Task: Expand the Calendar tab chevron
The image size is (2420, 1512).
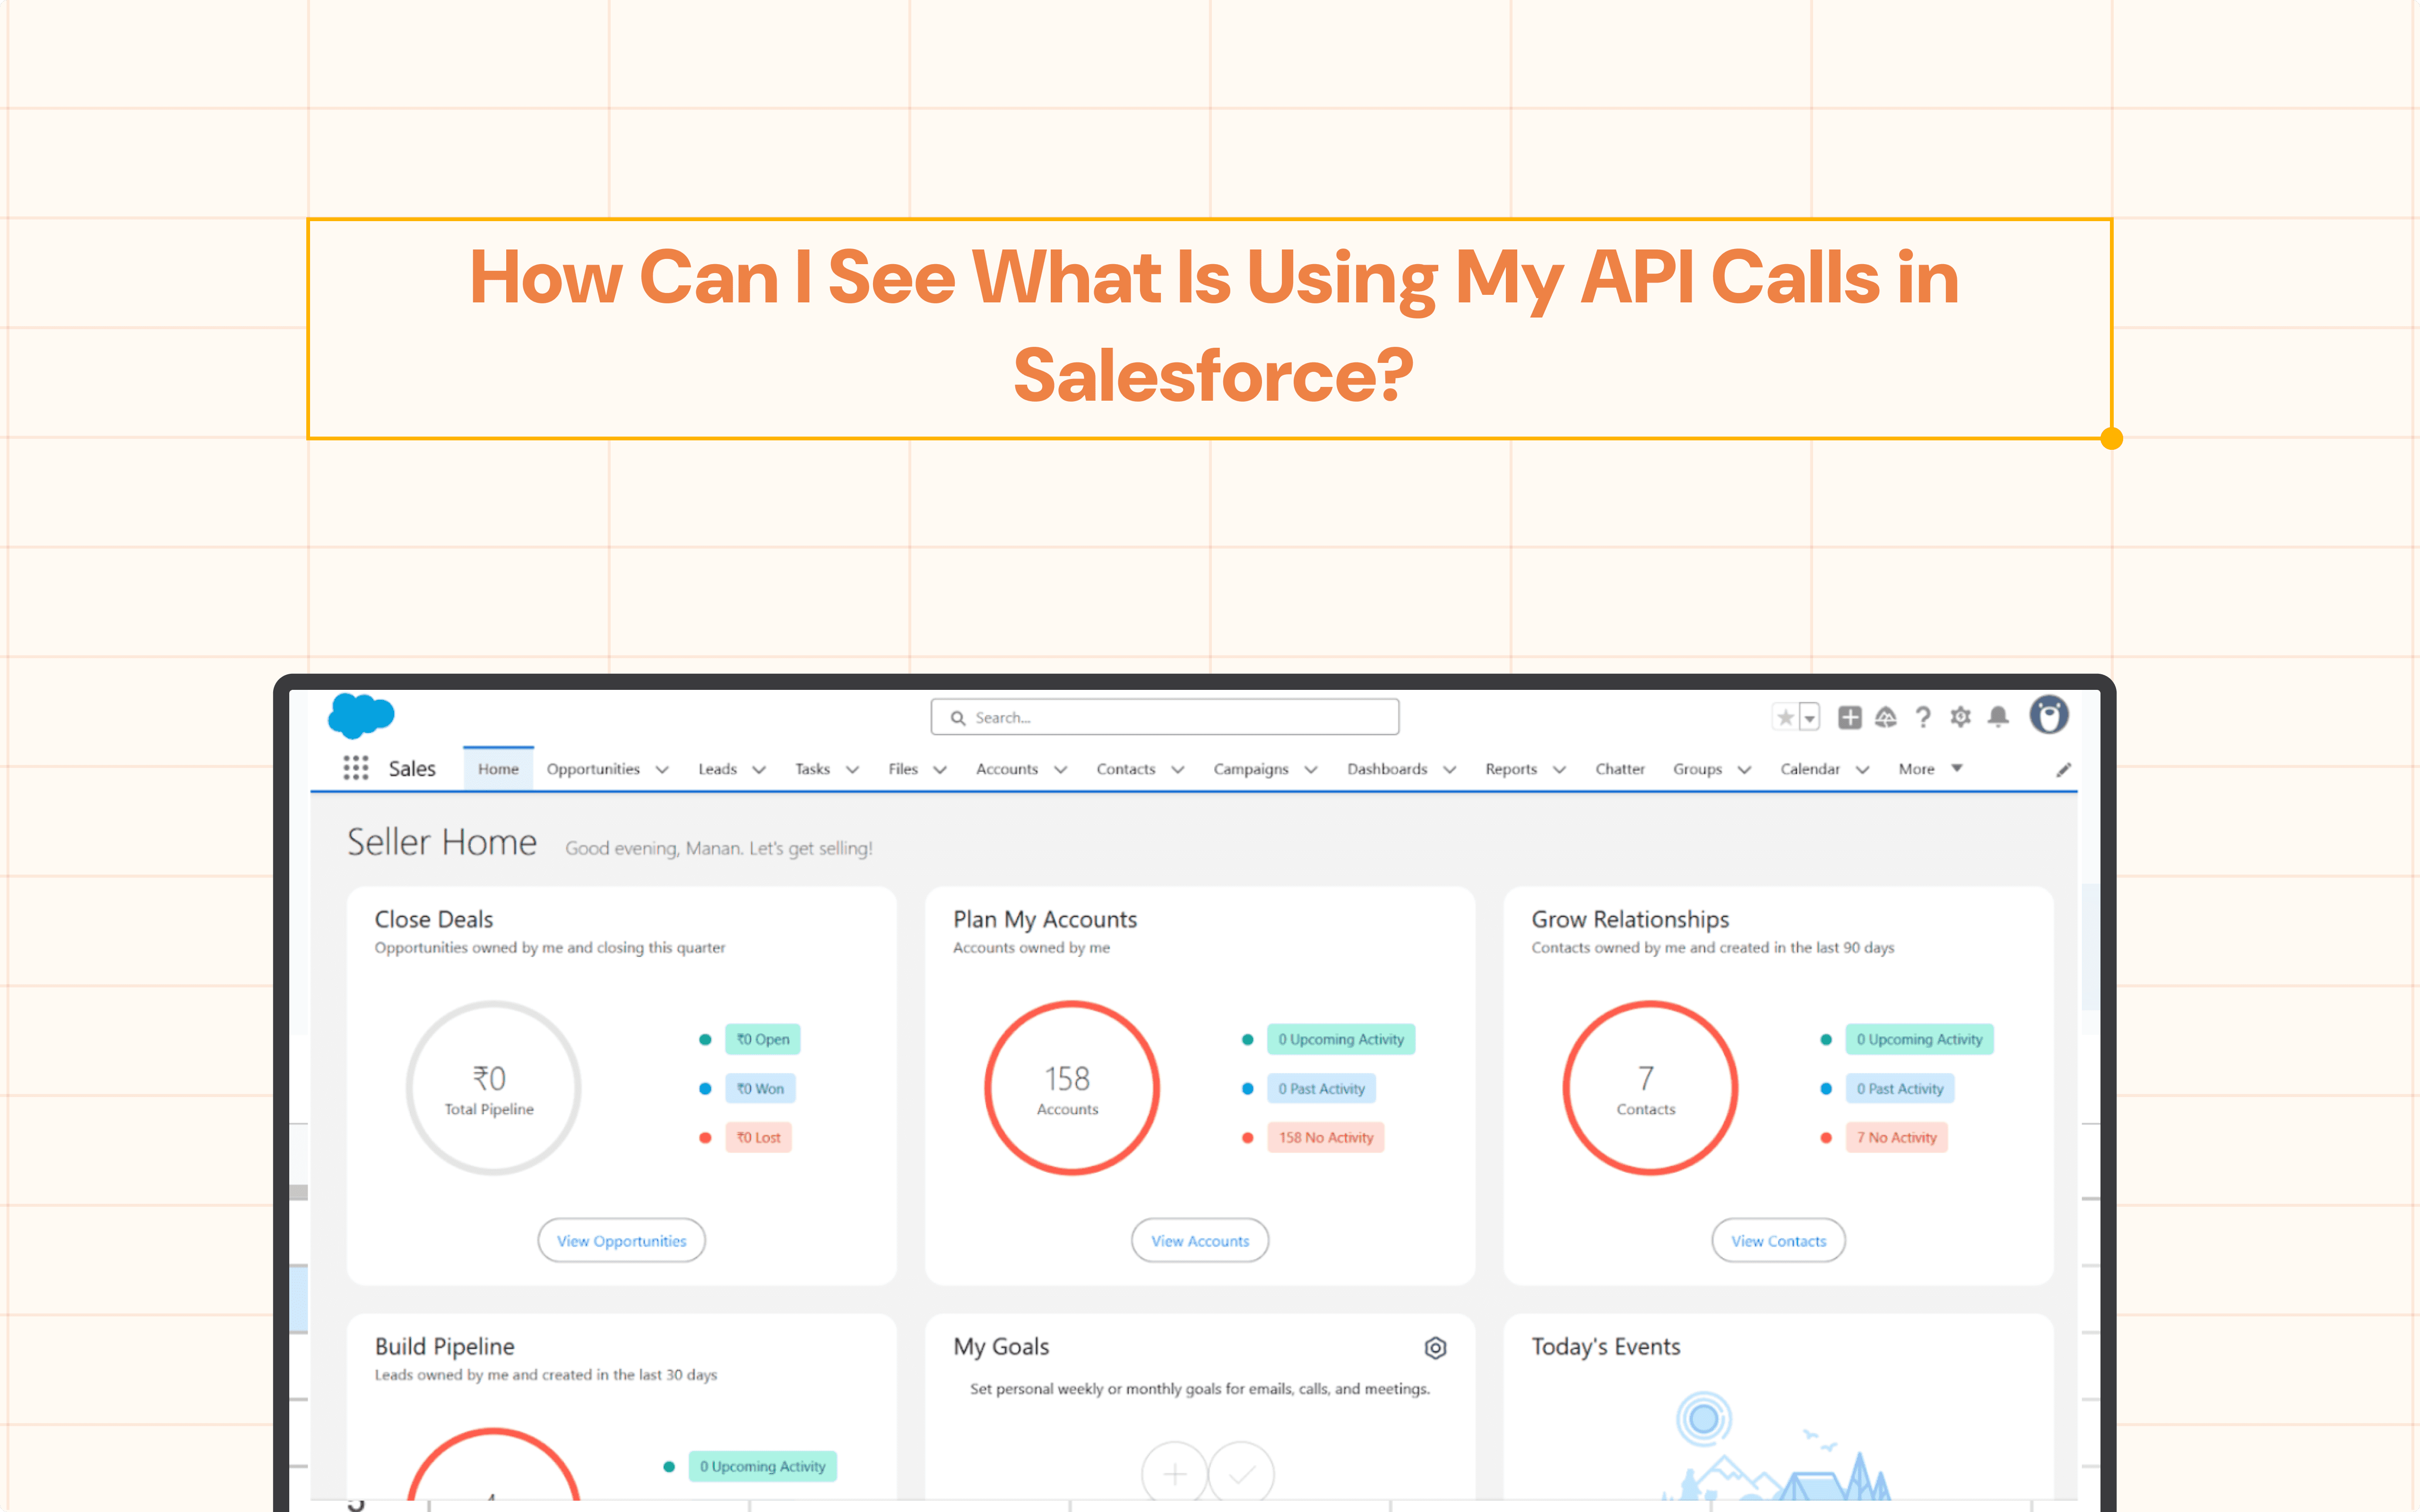Action: point(1862,770)
